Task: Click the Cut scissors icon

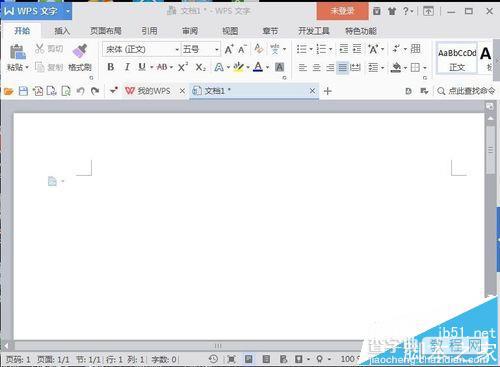Action: pos(40,49)
